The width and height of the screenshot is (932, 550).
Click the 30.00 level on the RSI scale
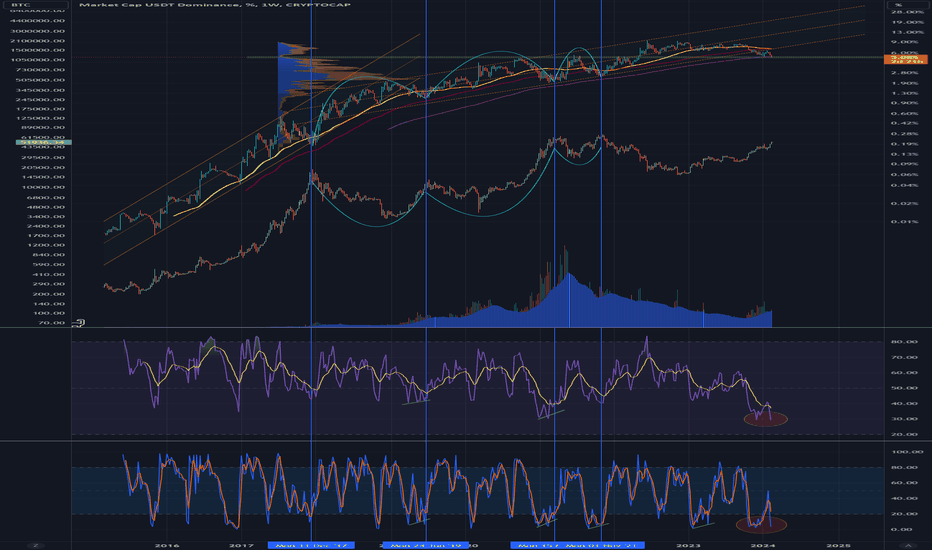[x=905, y=419]
